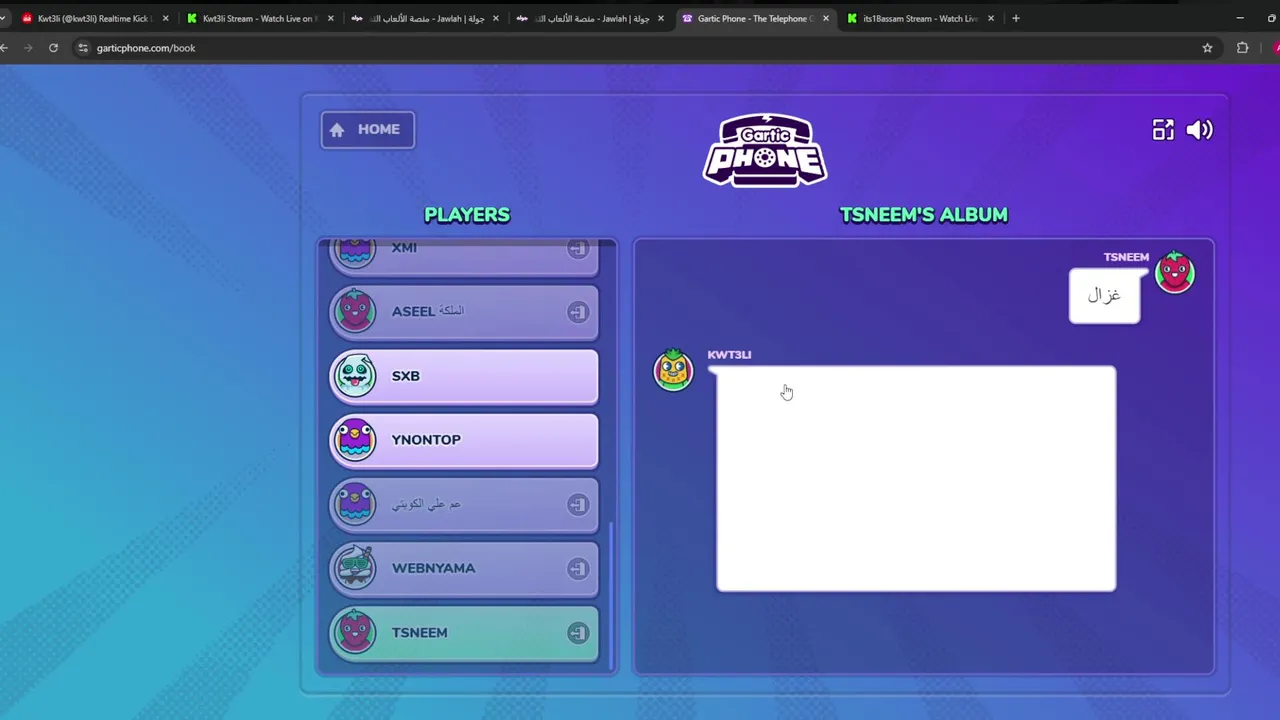
Task: Go back to previous page
Action: coord(5,48)
